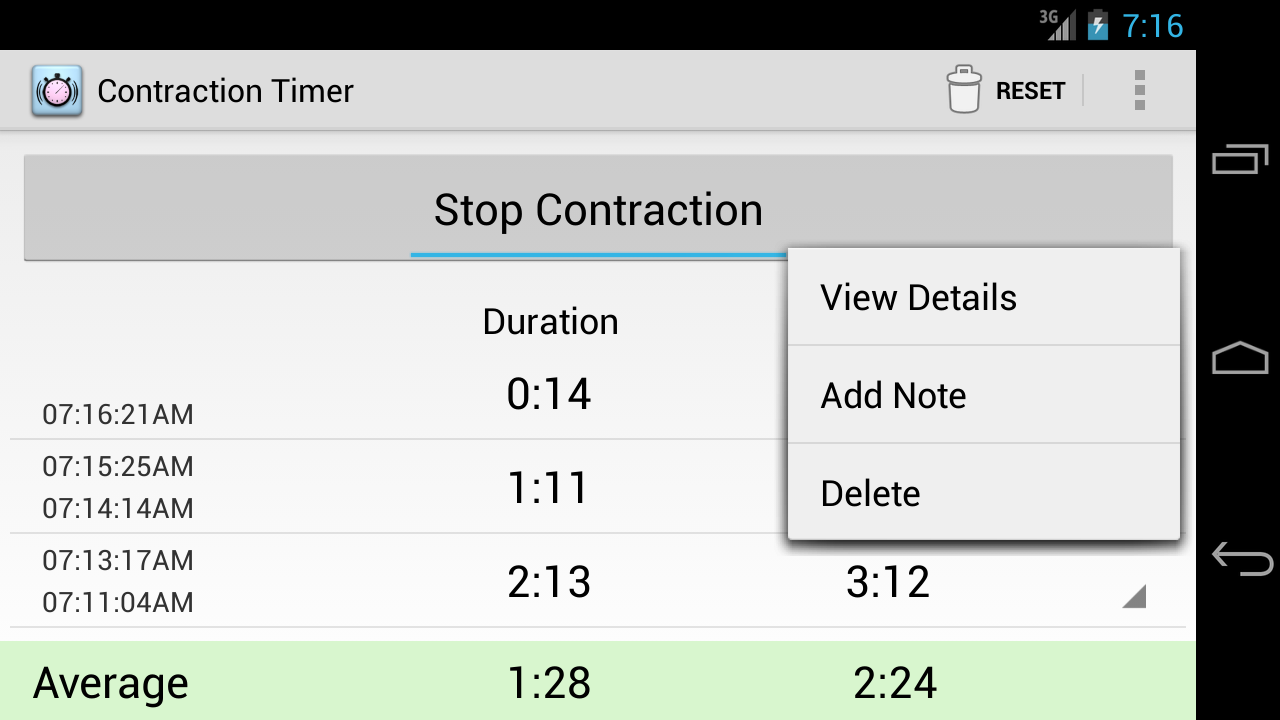The width and height of the screenshot is (1280, 720).
Task: Select the 1:11 duration entry
Action: coord(548,487)
